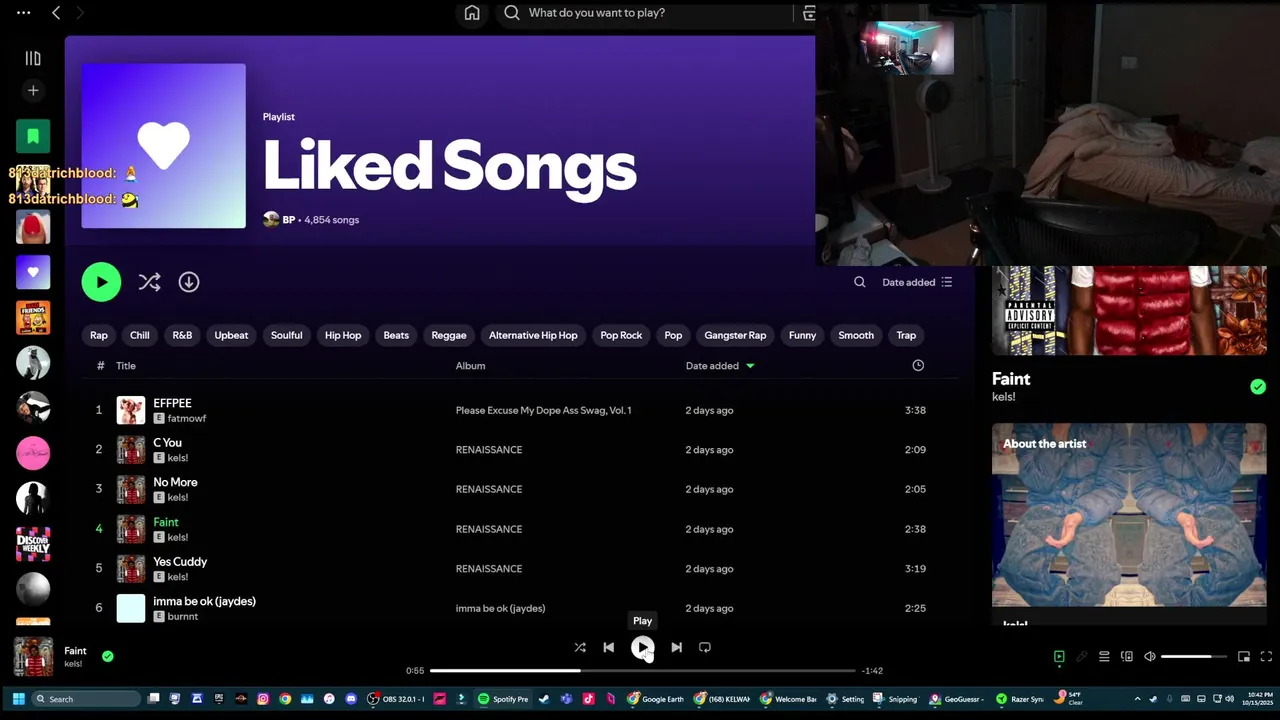Screen dimensions: 1280x720
Task: Filter songs by Hip Hop tag
Action: click(343, 335)
